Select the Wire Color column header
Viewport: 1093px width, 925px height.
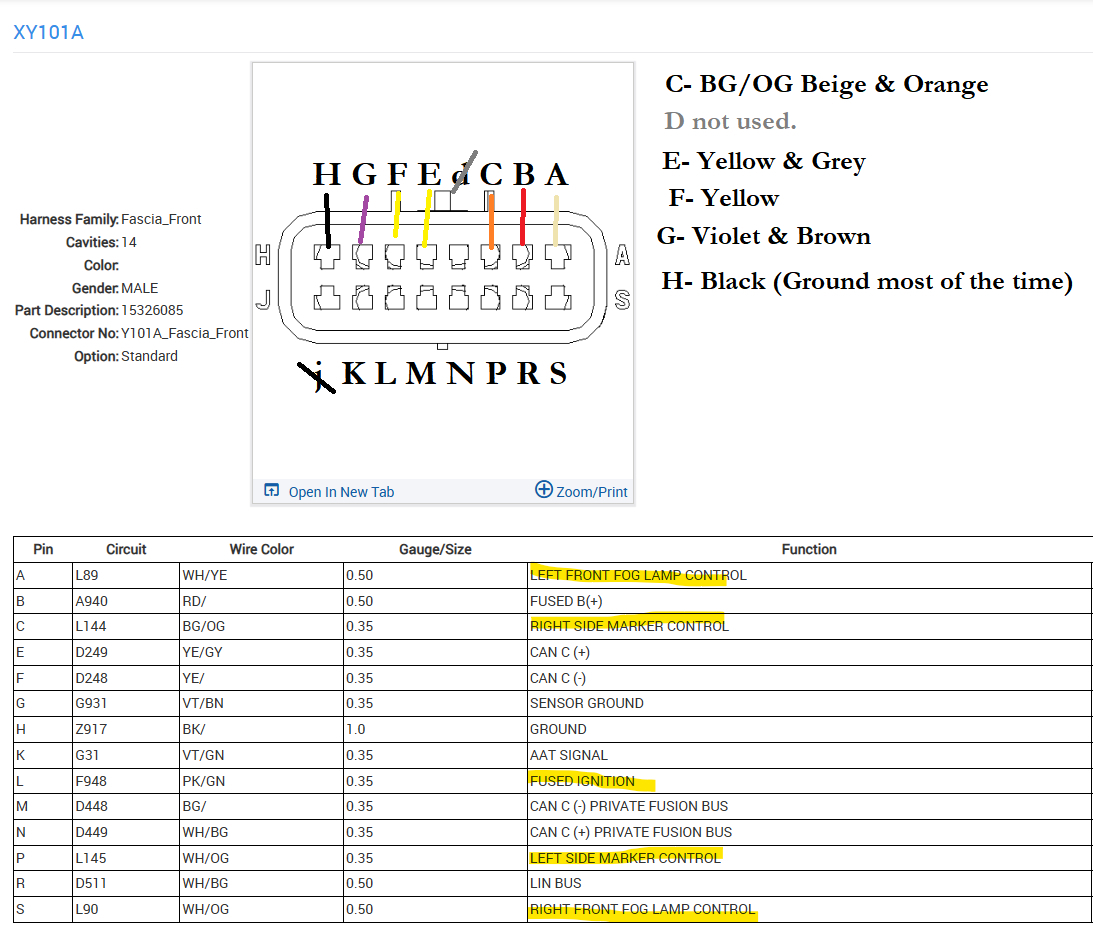coord(261,549)
